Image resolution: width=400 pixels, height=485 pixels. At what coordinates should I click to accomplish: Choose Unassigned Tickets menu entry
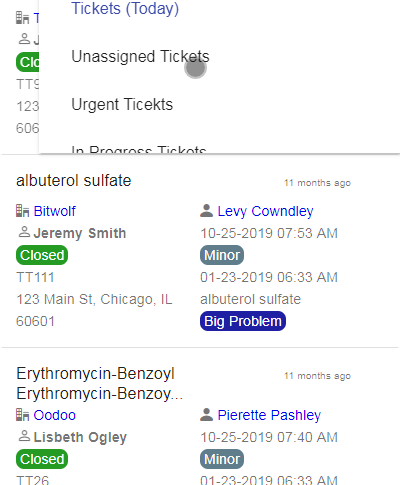click(x=140, y=56)
